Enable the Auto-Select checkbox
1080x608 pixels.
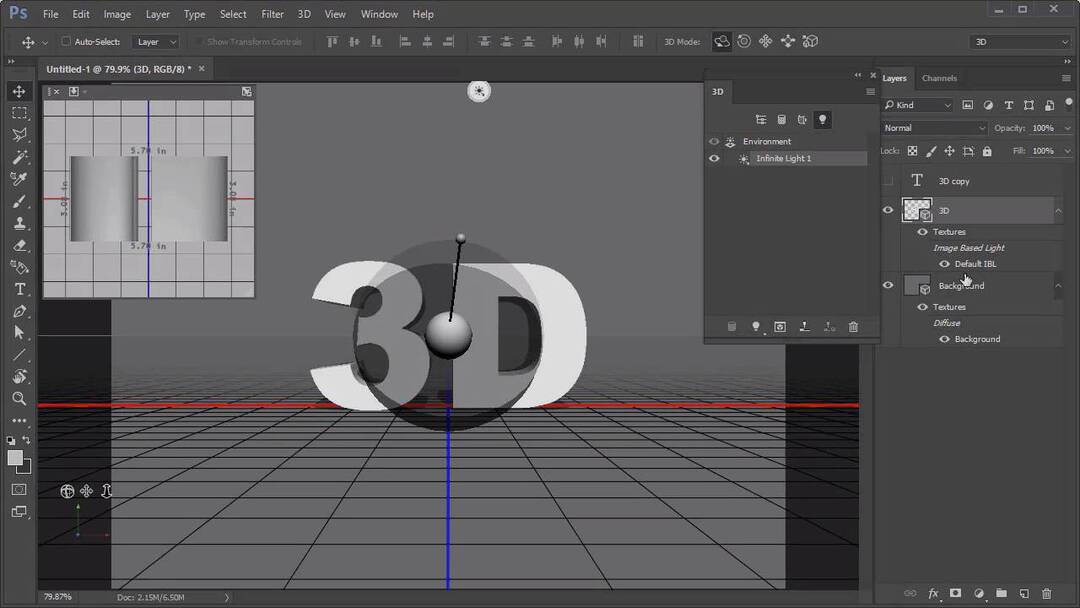point(66,42)
